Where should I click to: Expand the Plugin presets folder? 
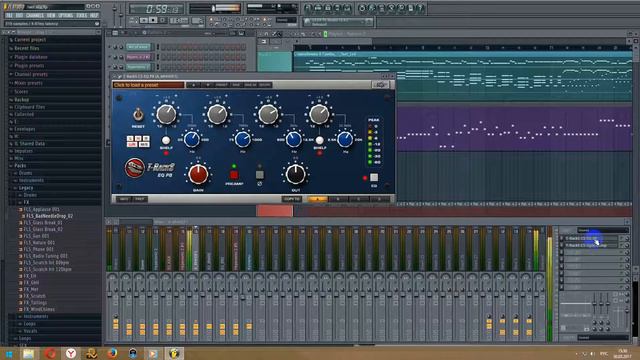pos(29,66)
